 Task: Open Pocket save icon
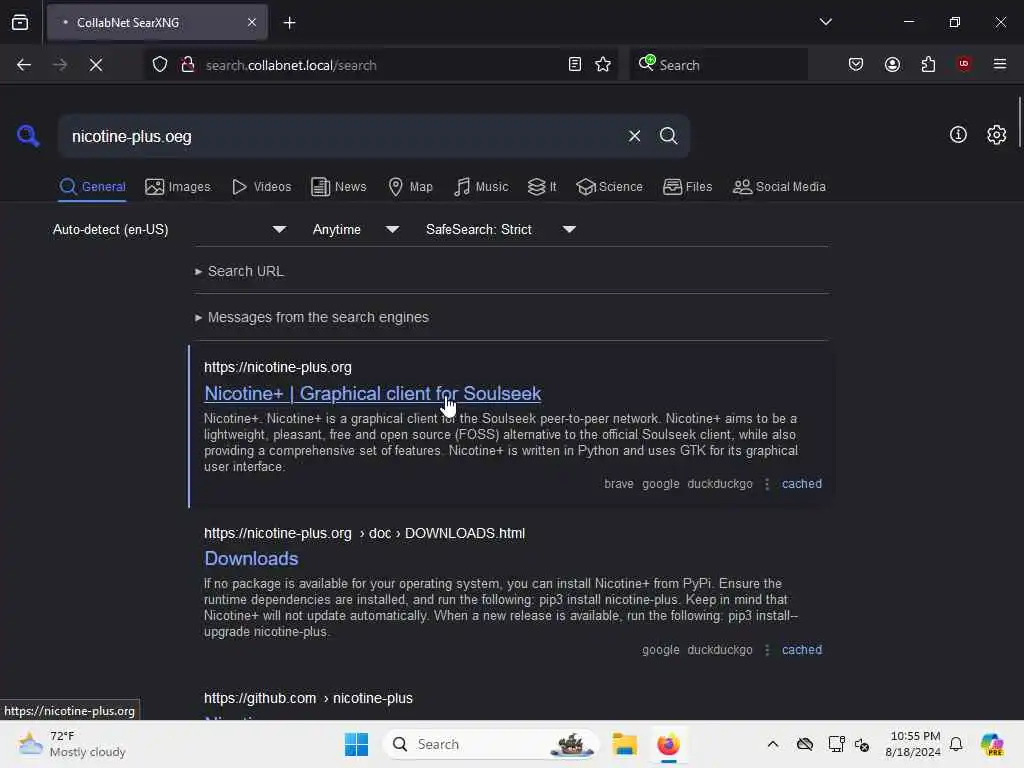pyautogui.click(x=856, y=65)
